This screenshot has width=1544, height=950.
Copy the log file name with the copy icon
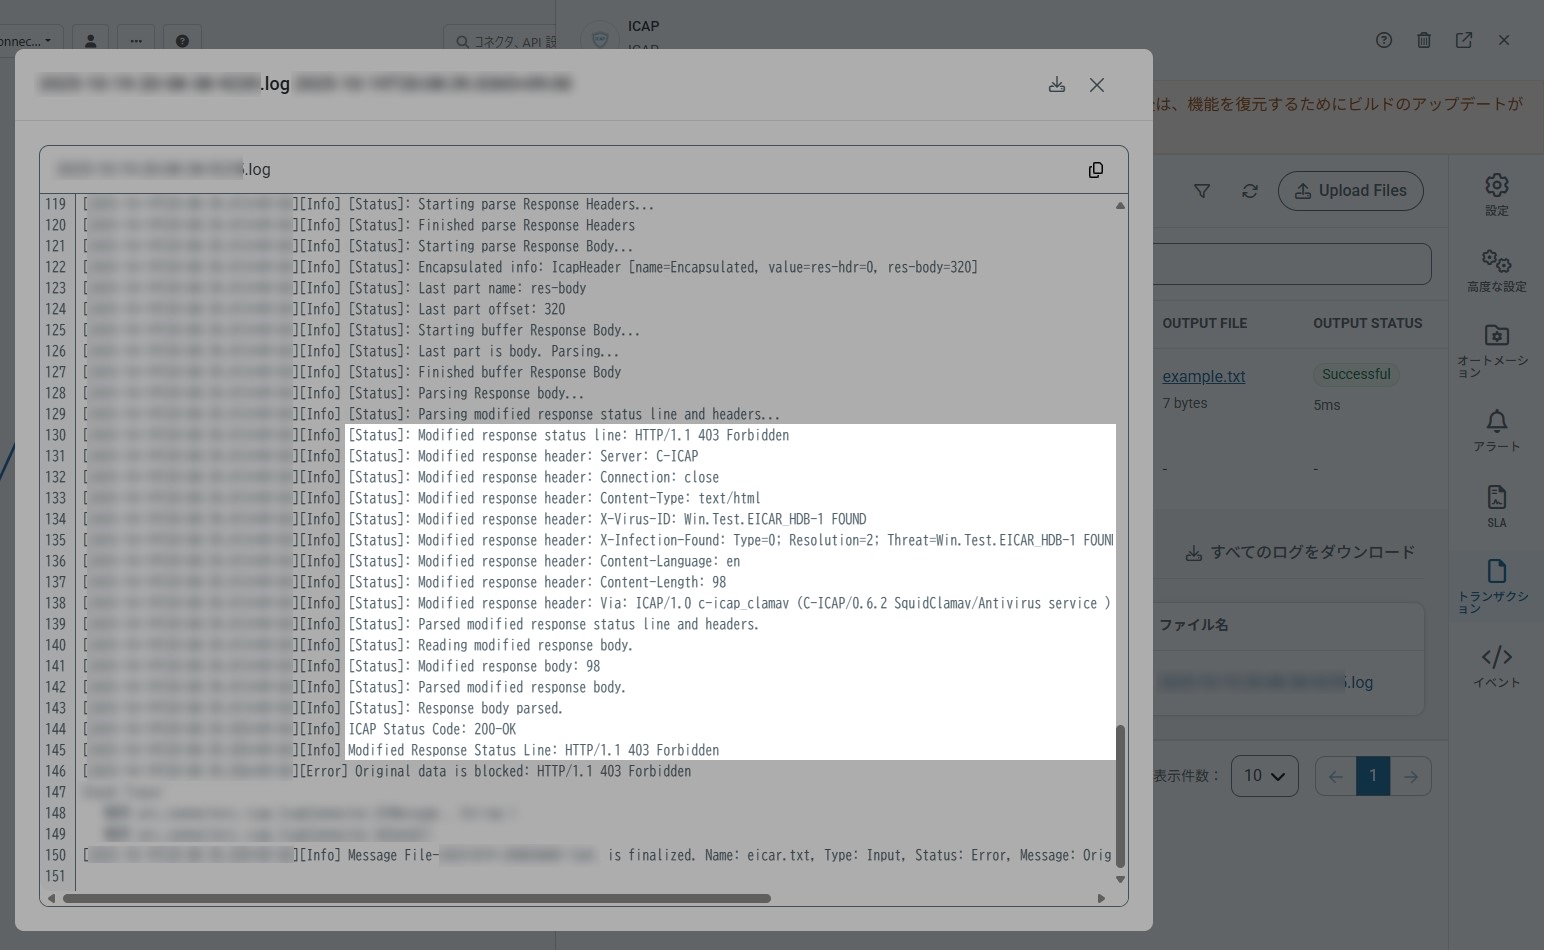tap(1096, 169)
